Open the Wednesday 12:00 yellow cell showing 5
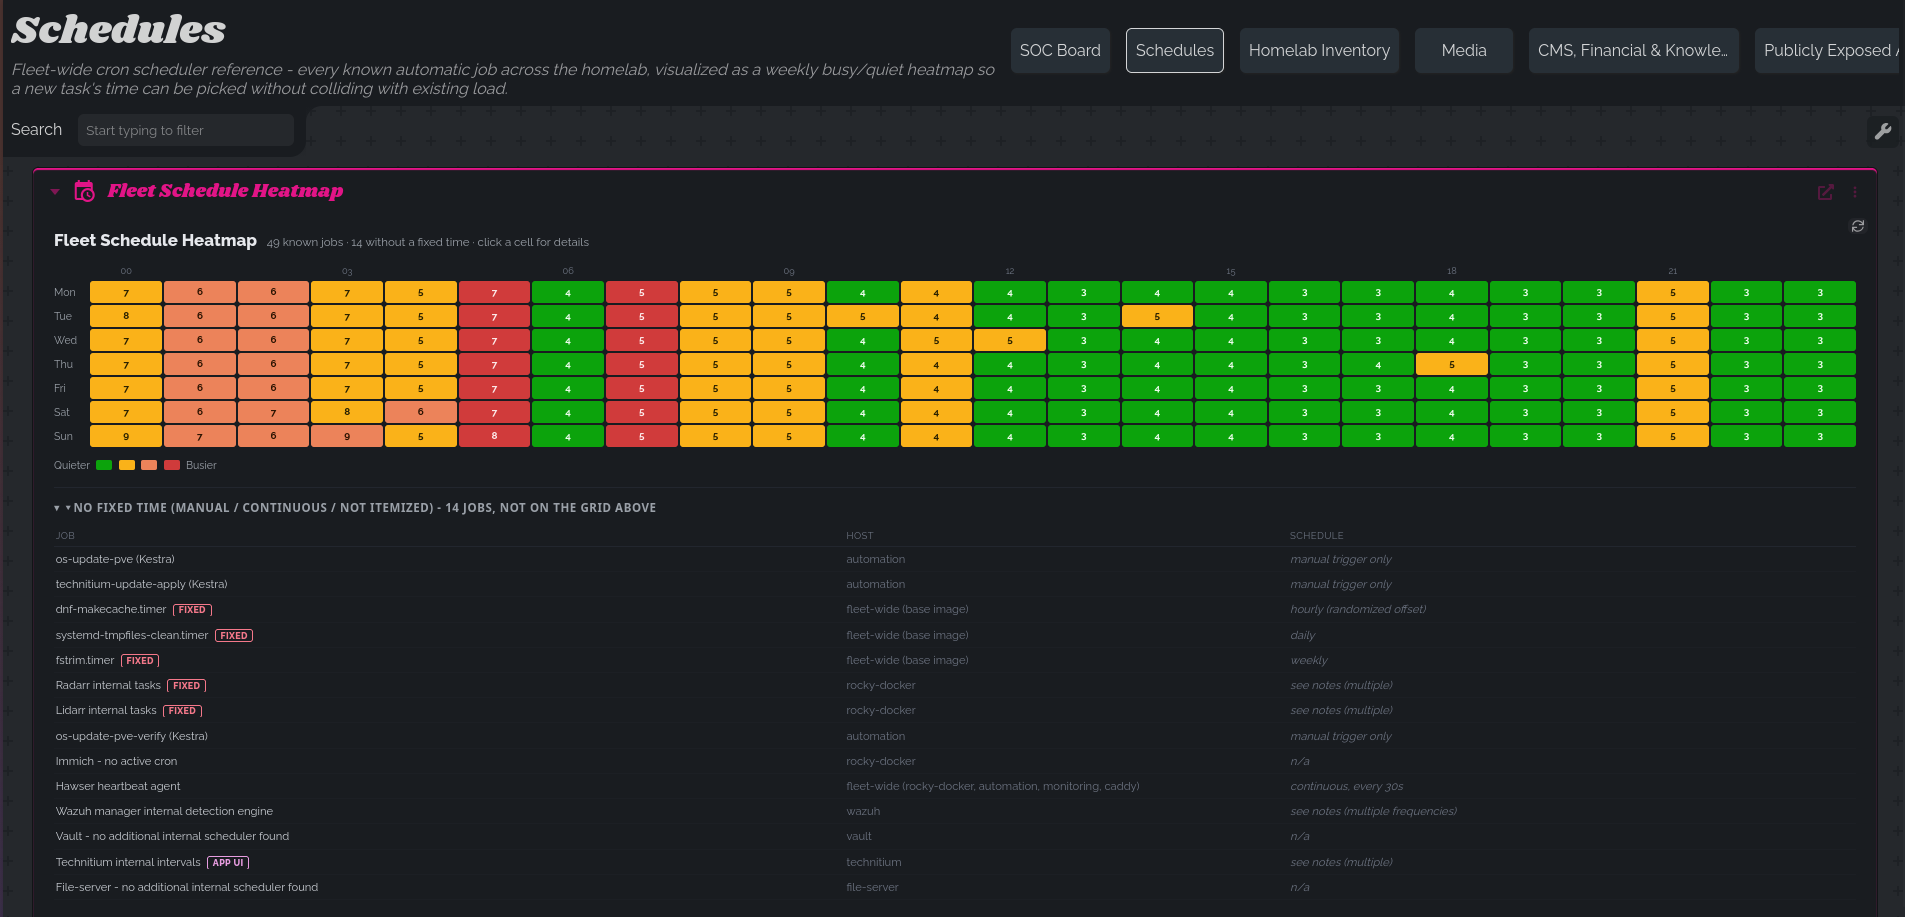Image resolution: width=1905 pixels, height=917 pixels. pyautogui.click(x=1010, y=340)
